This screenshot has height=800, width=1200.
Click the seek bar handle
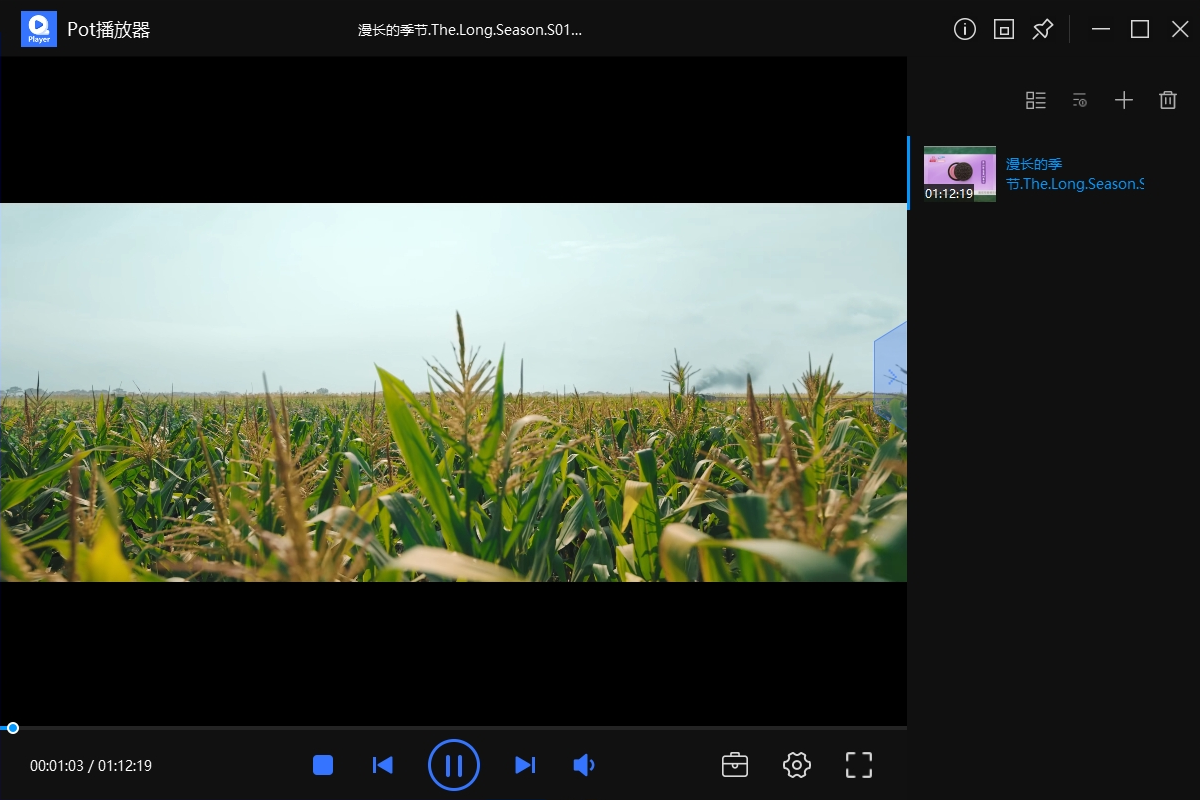13,728
